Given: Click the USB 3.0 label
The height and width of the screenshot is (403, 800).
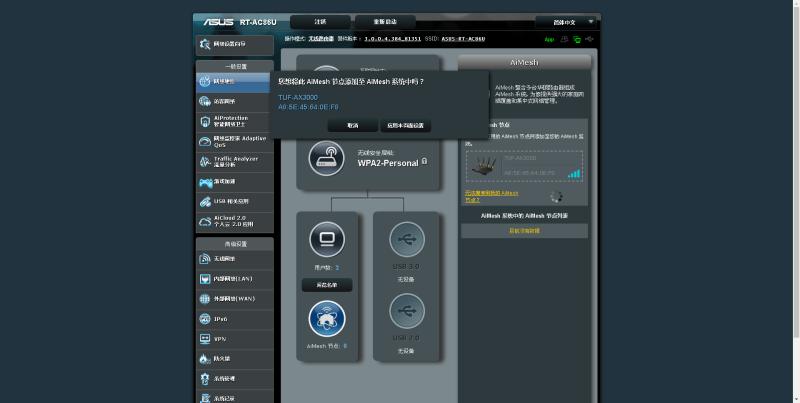Looking at the screenshot, I should (406, 267).
